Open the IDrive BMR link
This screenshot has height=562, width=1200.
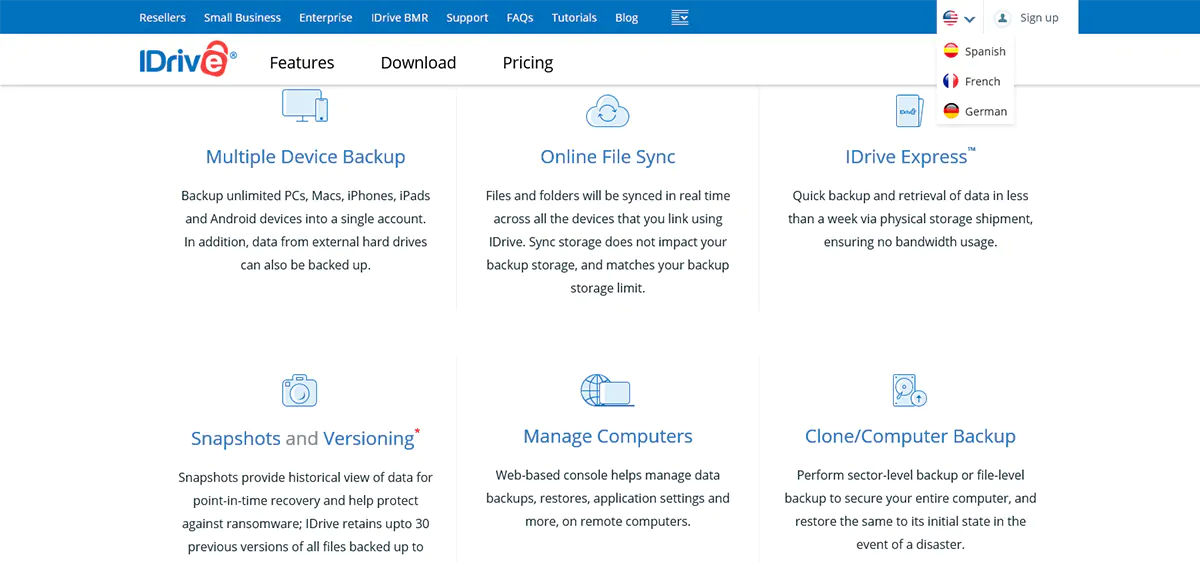pyautogui.click(x=399, y=17)
